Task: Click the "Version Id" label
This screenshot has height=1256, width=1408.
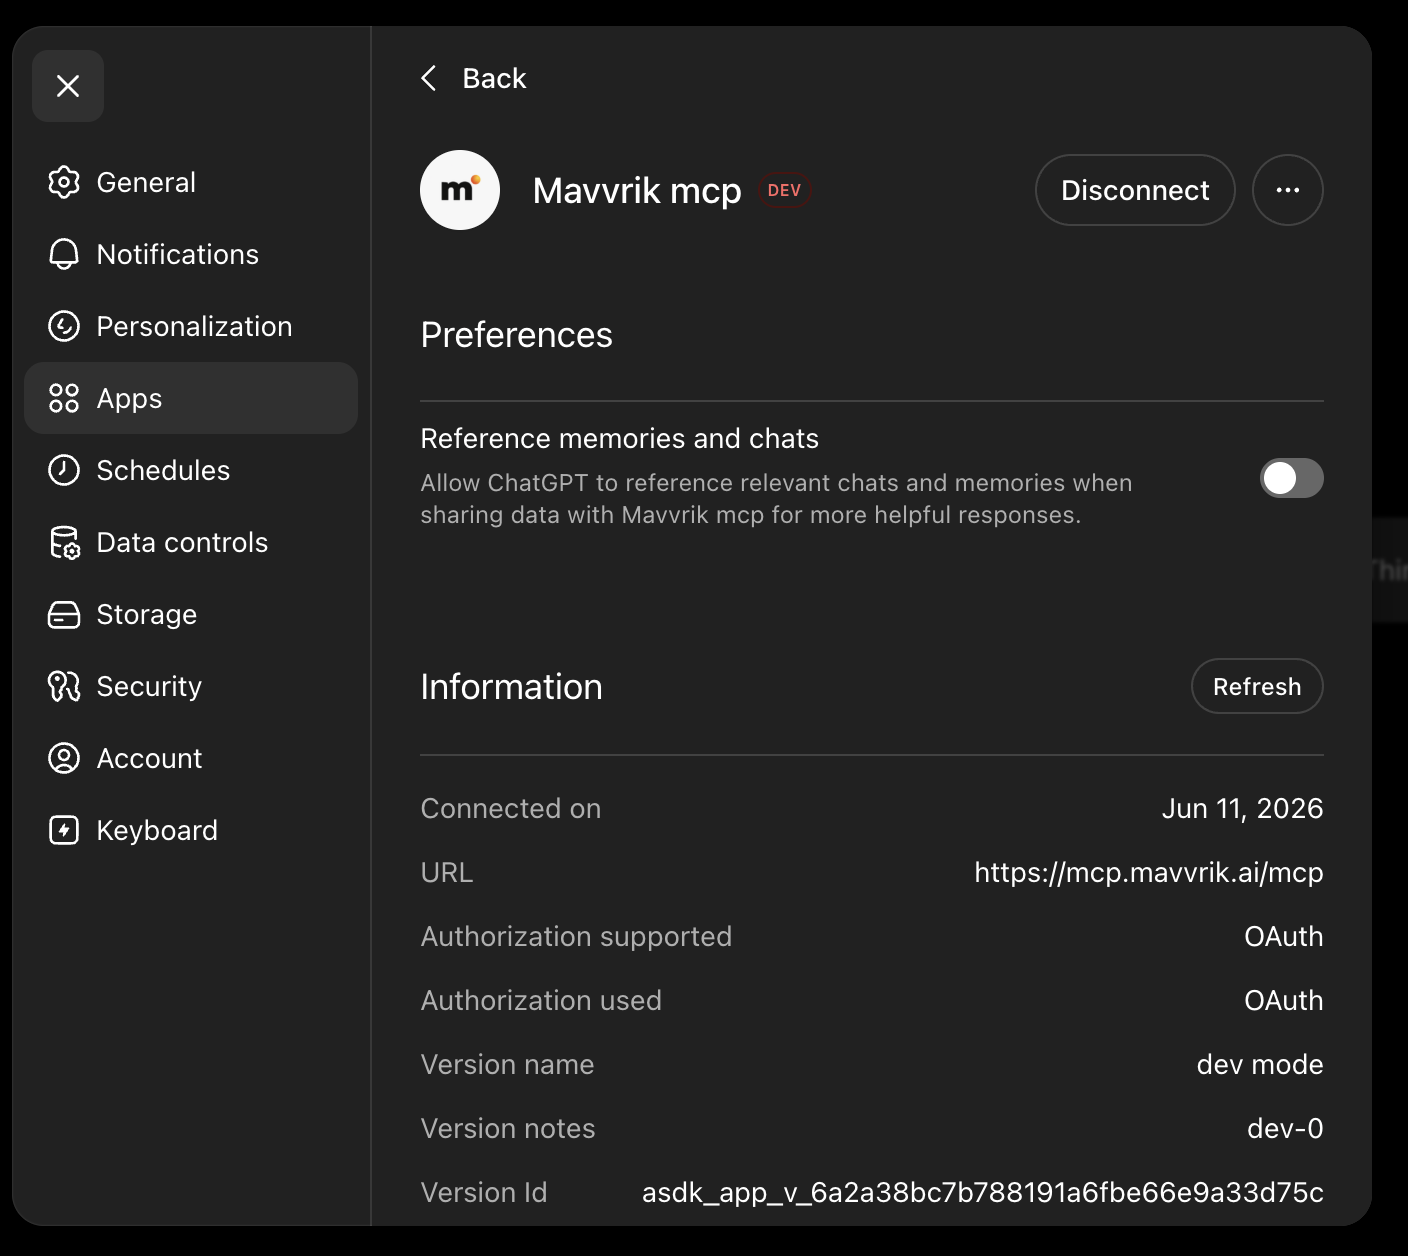Action: pyautogui.click(x=484, y=1192)
